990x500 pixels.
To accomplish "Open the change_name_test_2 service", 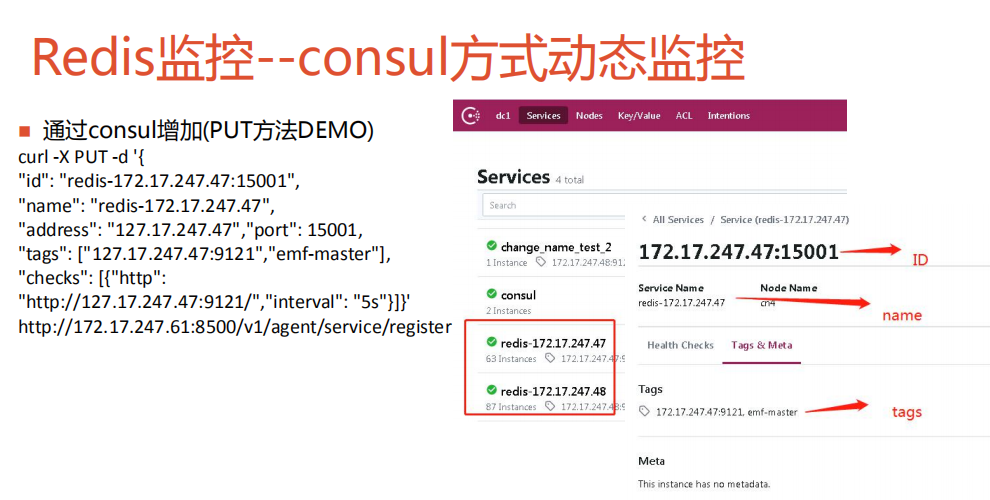I will tap(556, 247).
